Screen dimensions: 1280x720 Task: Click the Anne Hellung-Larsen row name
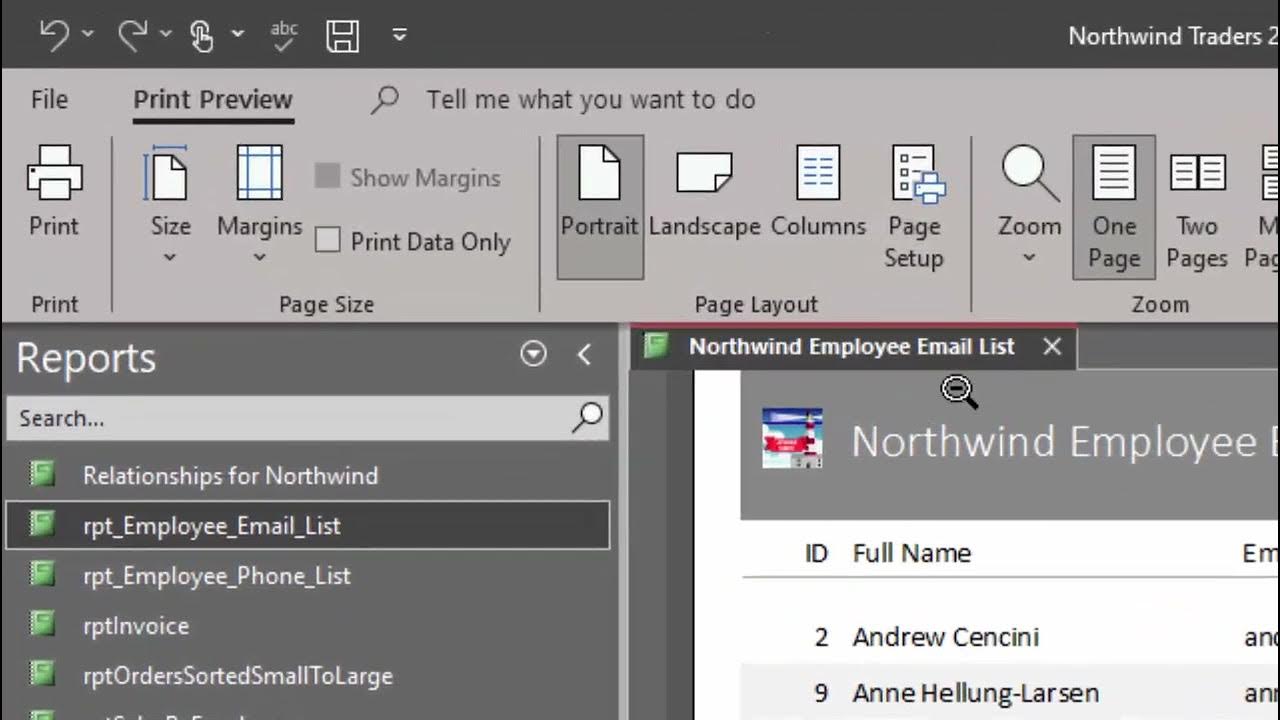[976, 693]
